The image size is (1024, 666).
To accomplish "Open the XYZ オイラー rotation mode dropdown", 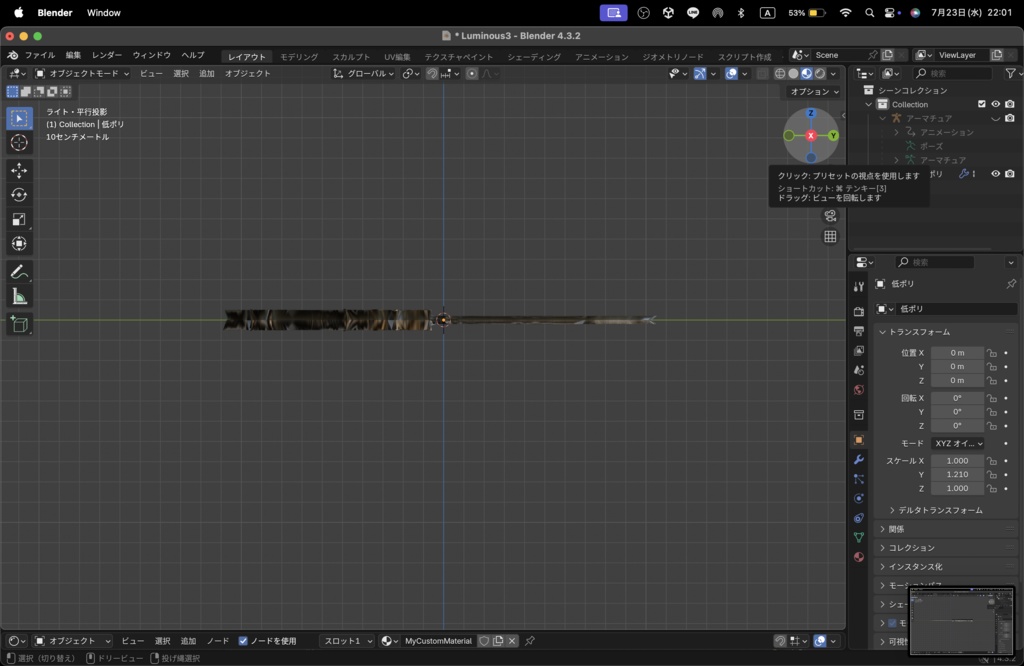I will coord(957,443).
